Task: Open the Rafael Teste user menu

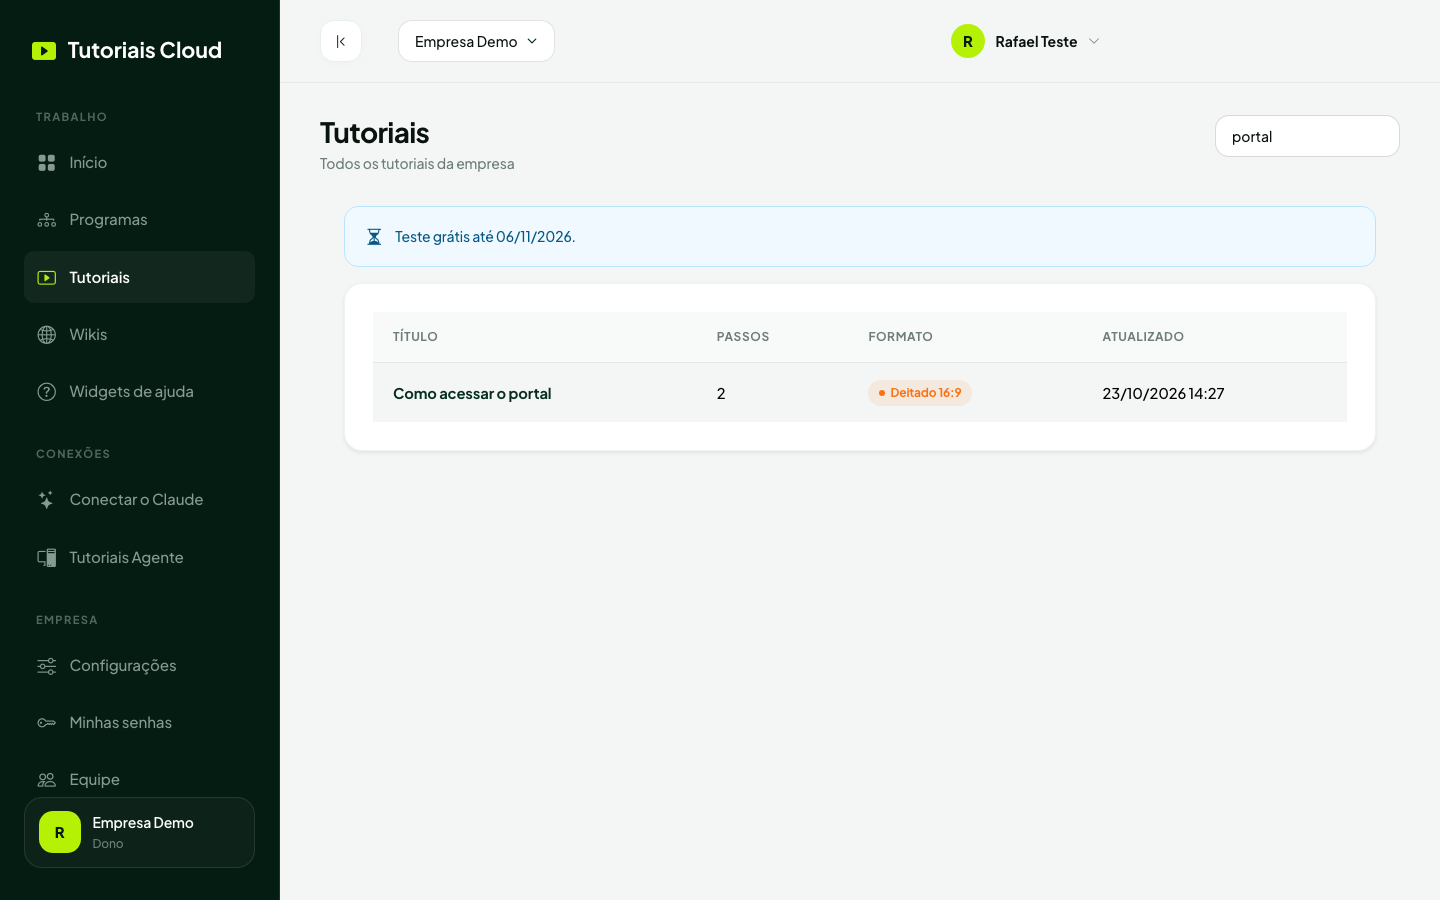Action: (x=1025, y=41)
